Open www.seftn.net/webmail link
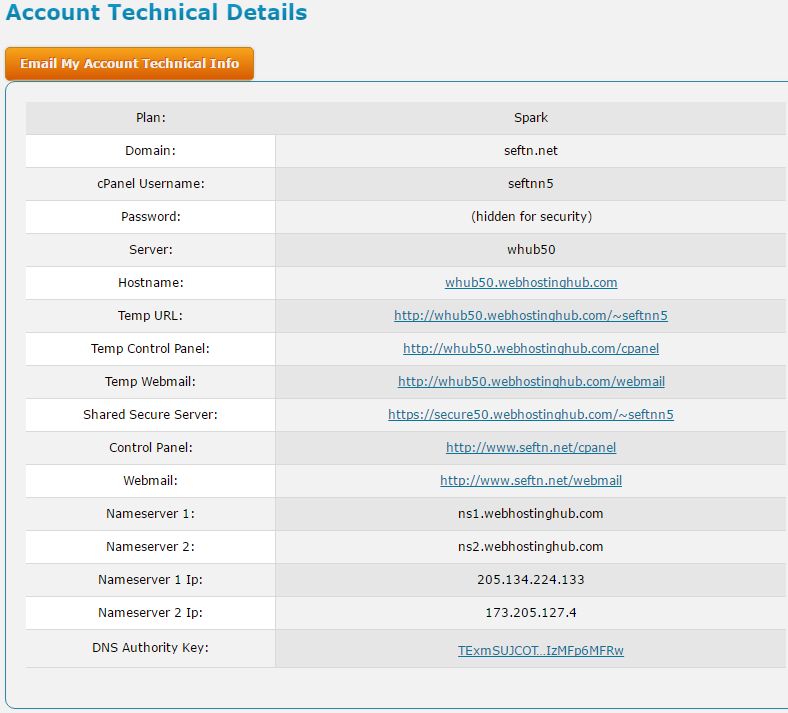The width and height of the screenshot is (788, 713). pos(531,480)
